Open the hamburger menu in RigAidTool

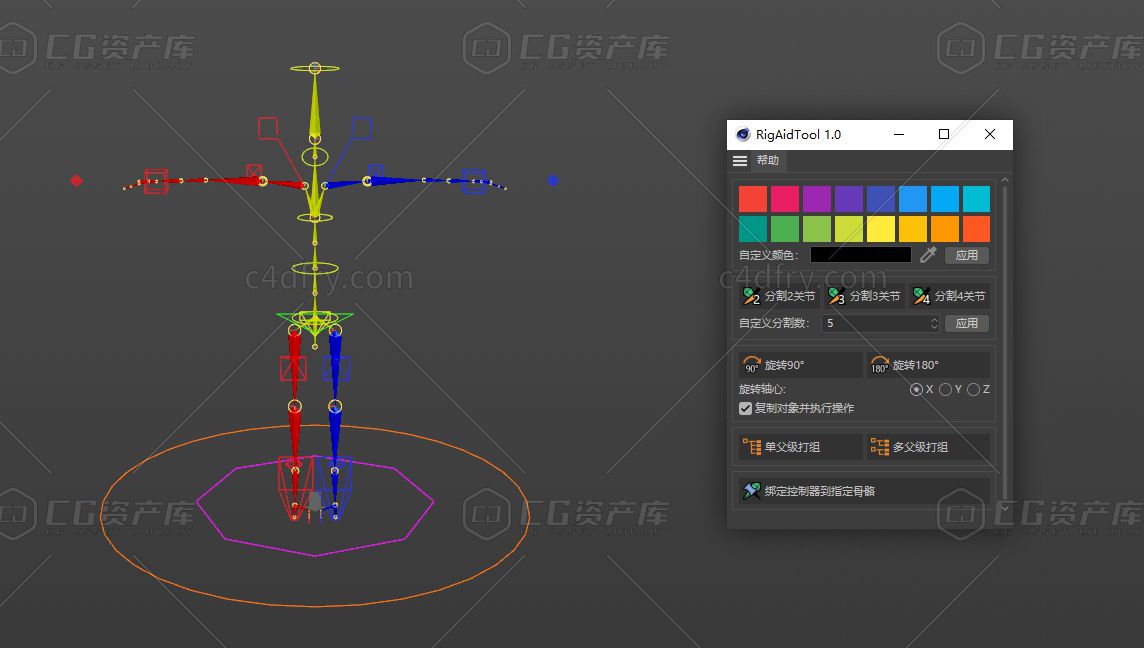[740, 161]
